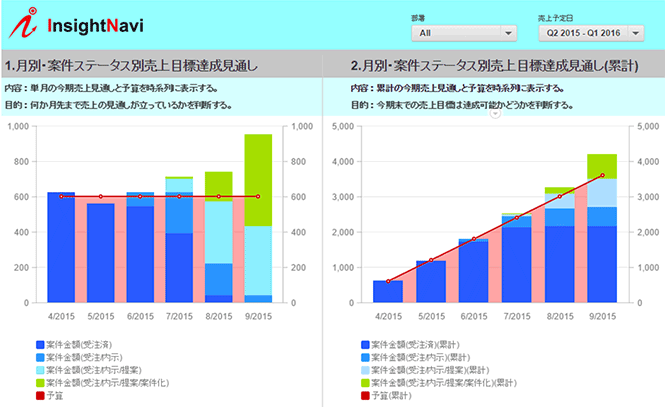Click the green segment of 9/2015 bar in chart 1
The image size is (665, 407).
click(258, 180)
